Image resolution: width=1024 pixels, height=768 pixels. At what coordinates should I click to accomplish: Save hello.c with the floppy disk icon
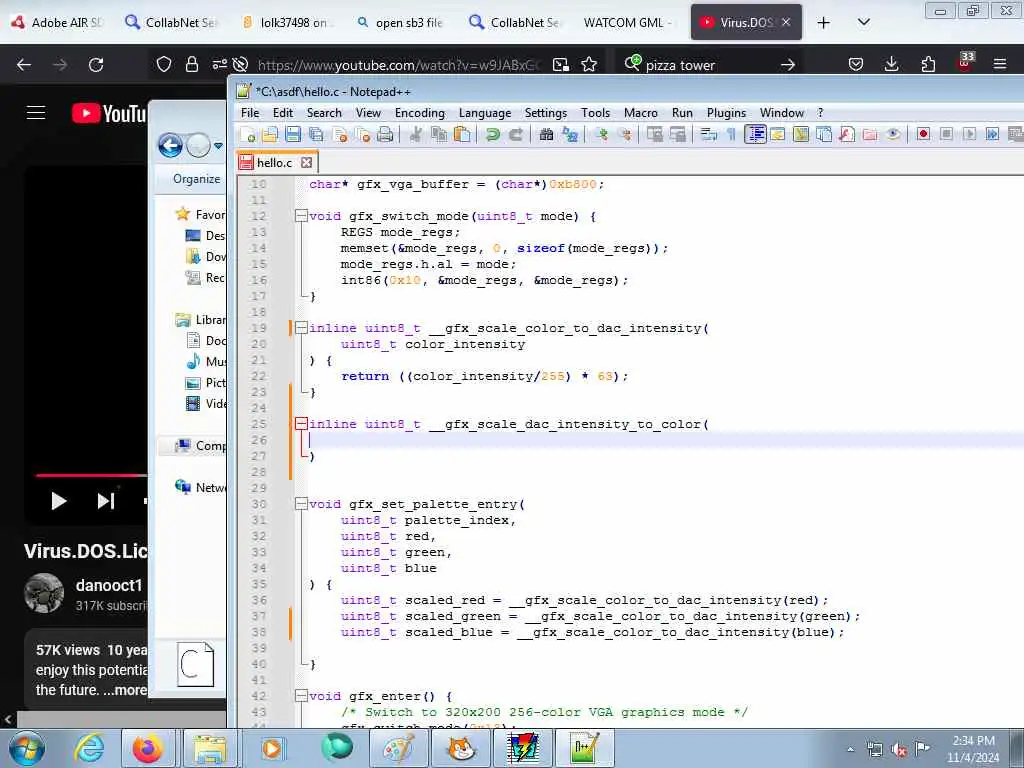coord(293,135)
